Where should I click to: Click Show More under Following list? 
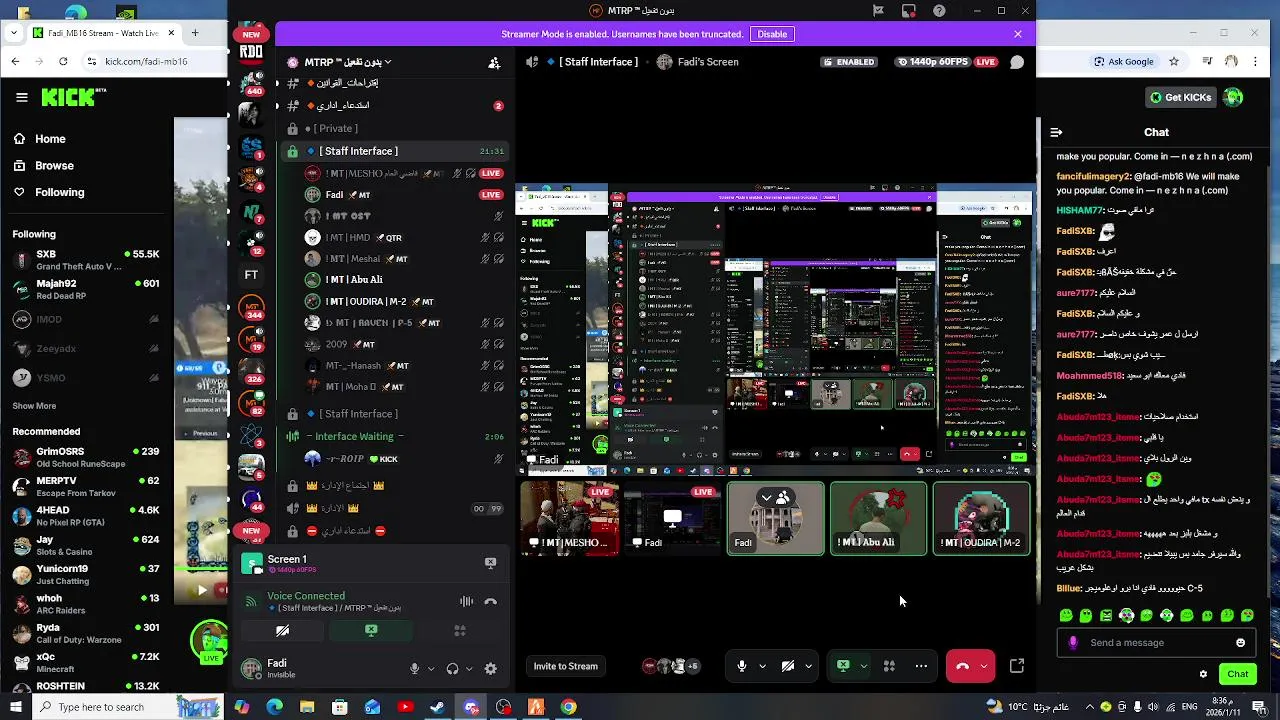(34, 406)
